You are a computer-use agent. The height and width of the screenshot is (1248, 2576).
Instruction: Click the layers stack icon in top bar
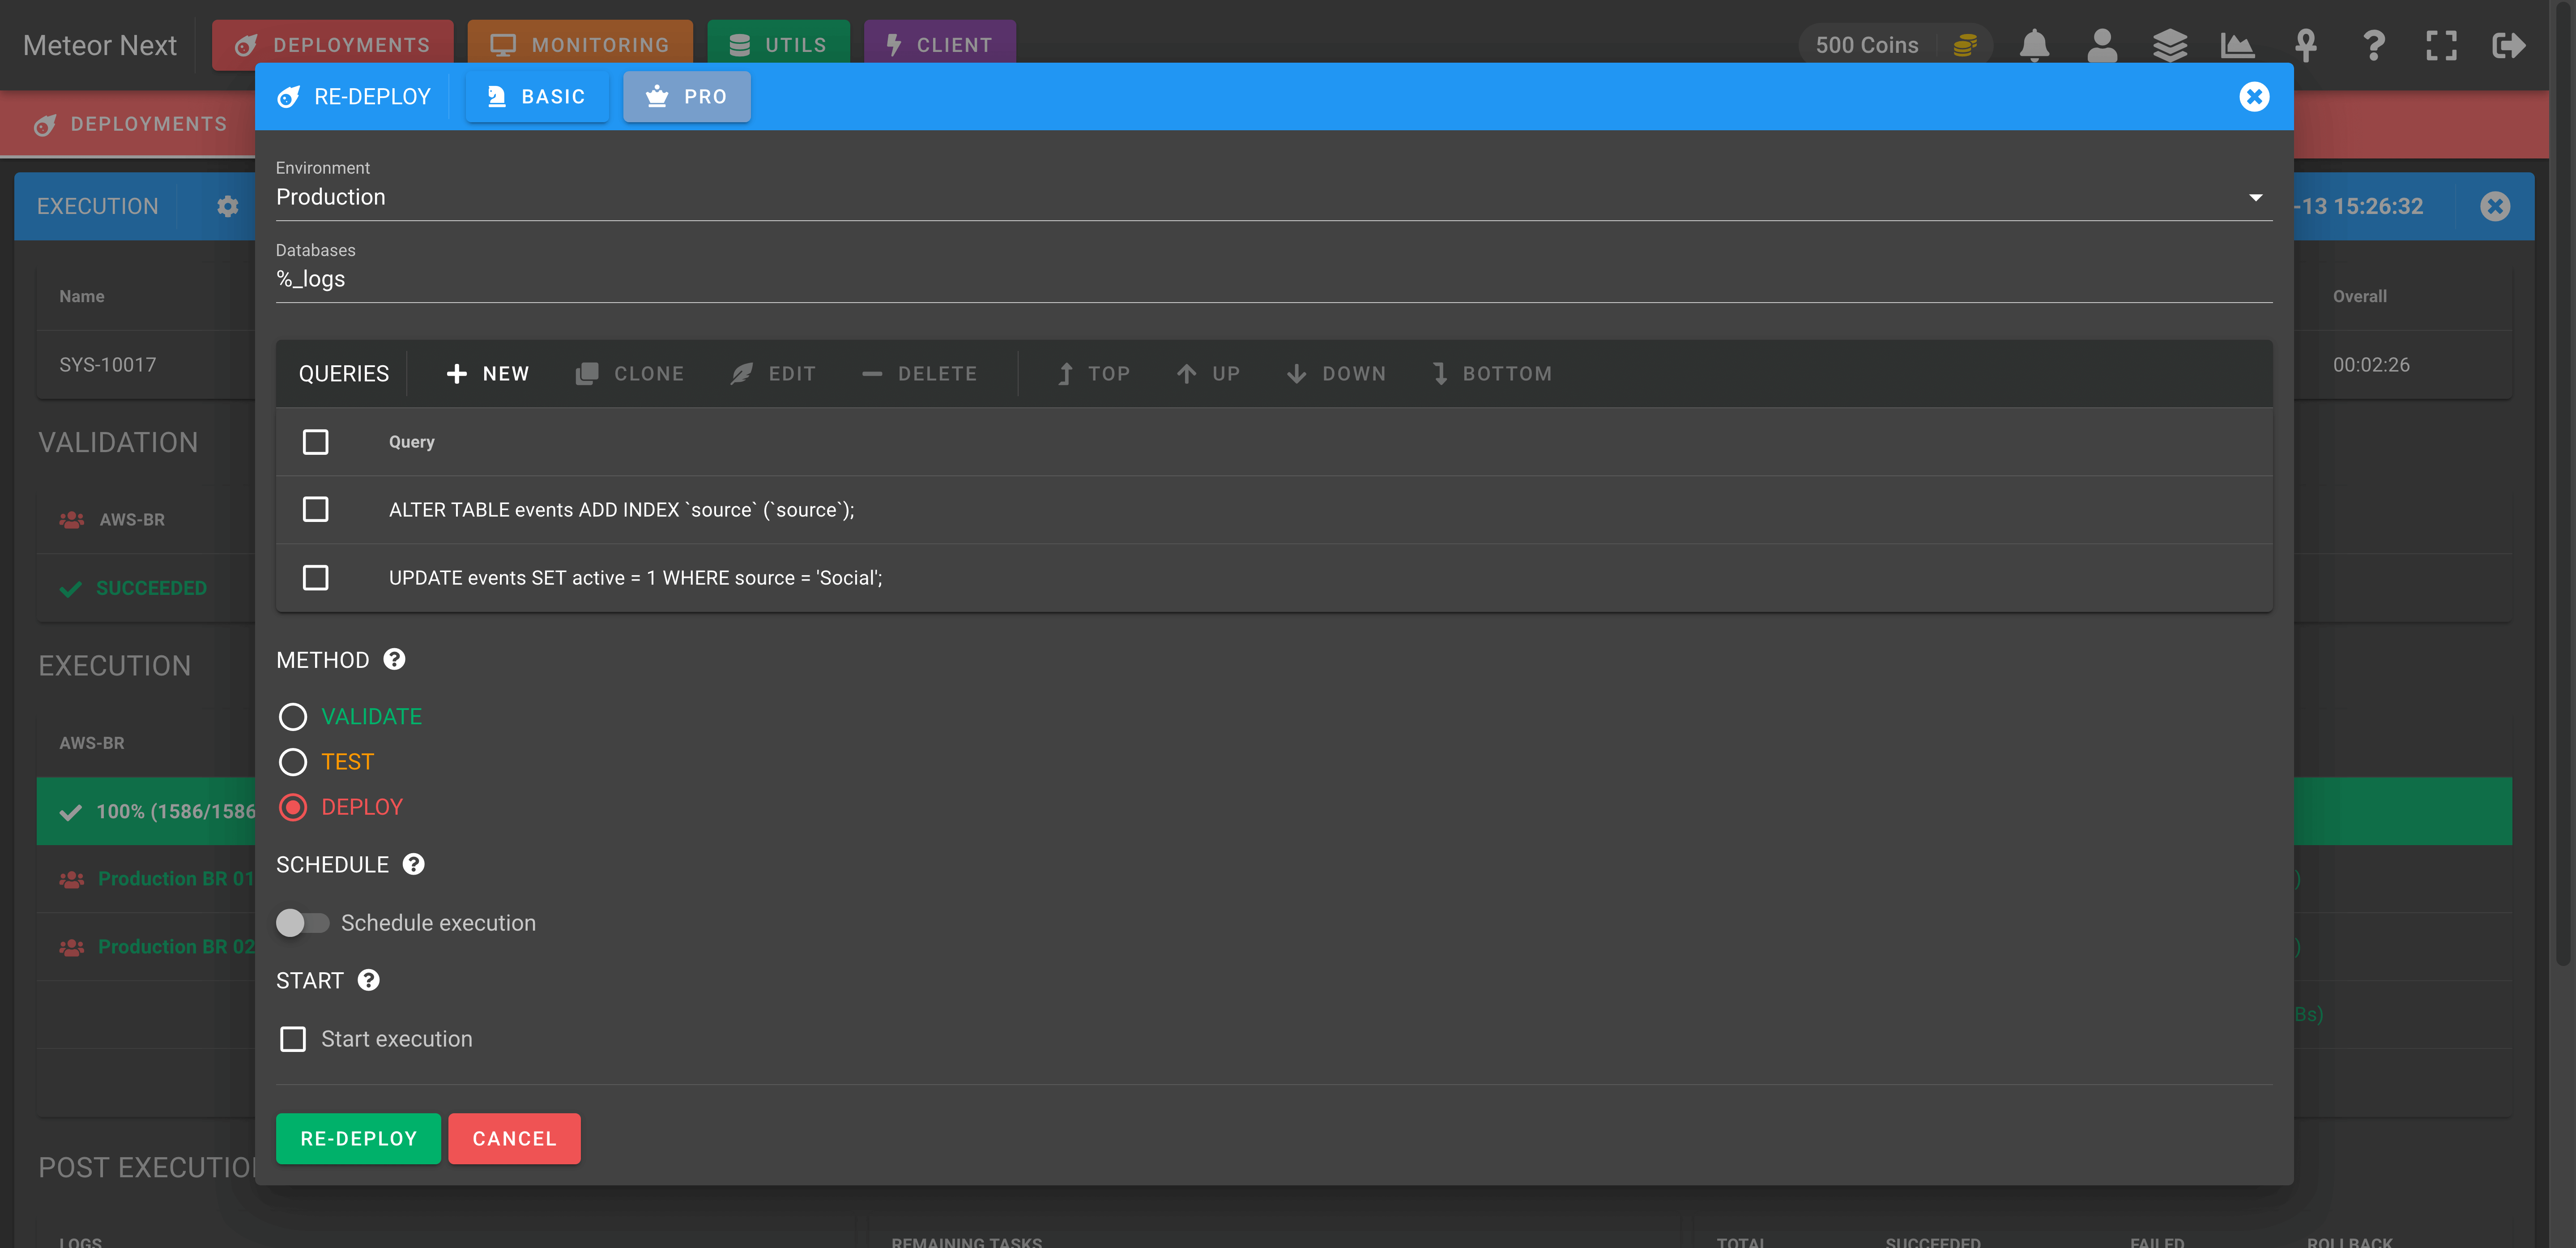pos(2169,45)
